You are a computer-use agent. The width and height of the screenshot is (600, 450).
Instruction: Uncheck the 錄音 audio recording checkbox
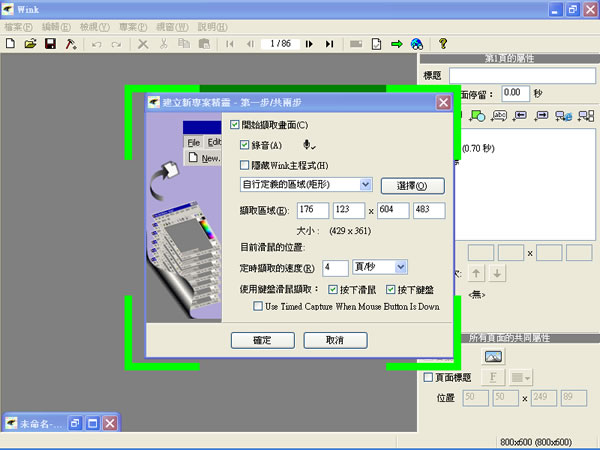pyautogui.click(x=245, y=145)
